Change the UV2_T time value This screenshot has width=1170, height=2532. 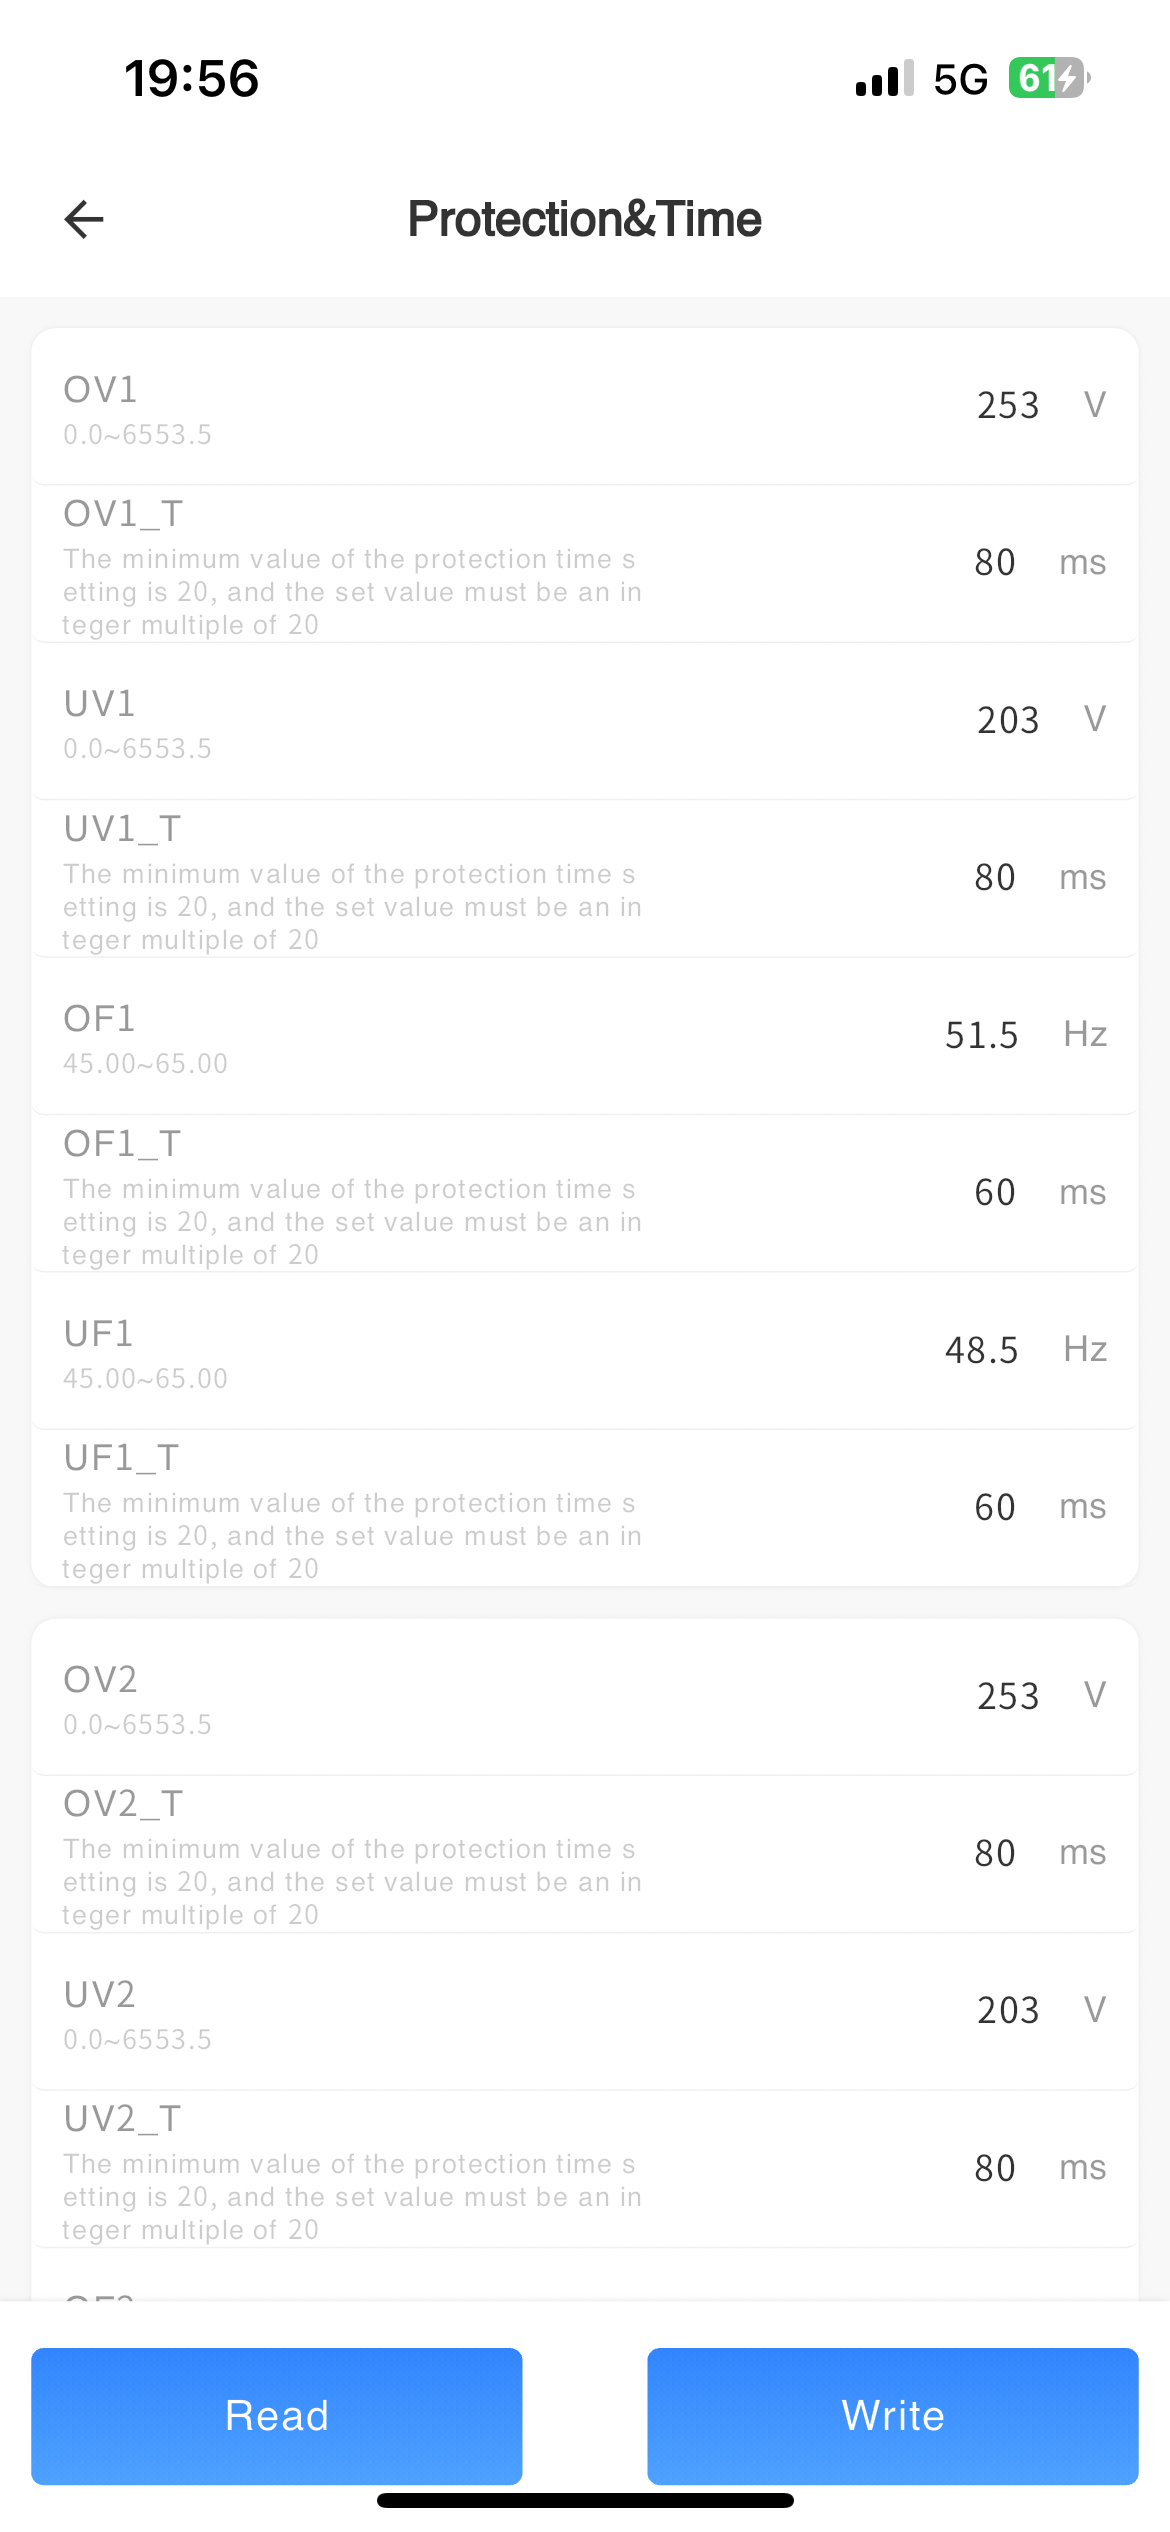[994, 2168]
